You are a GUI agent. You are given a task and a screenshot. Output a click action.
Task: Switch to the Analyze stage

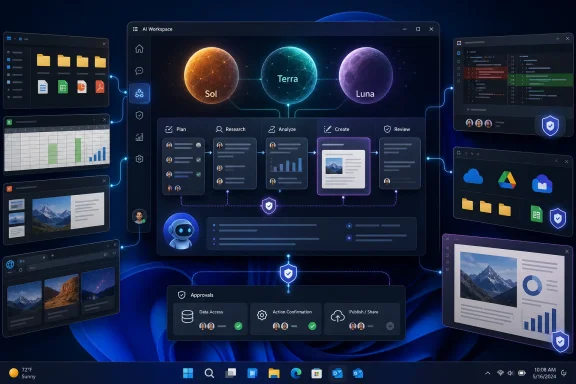[x=282, y=129]
